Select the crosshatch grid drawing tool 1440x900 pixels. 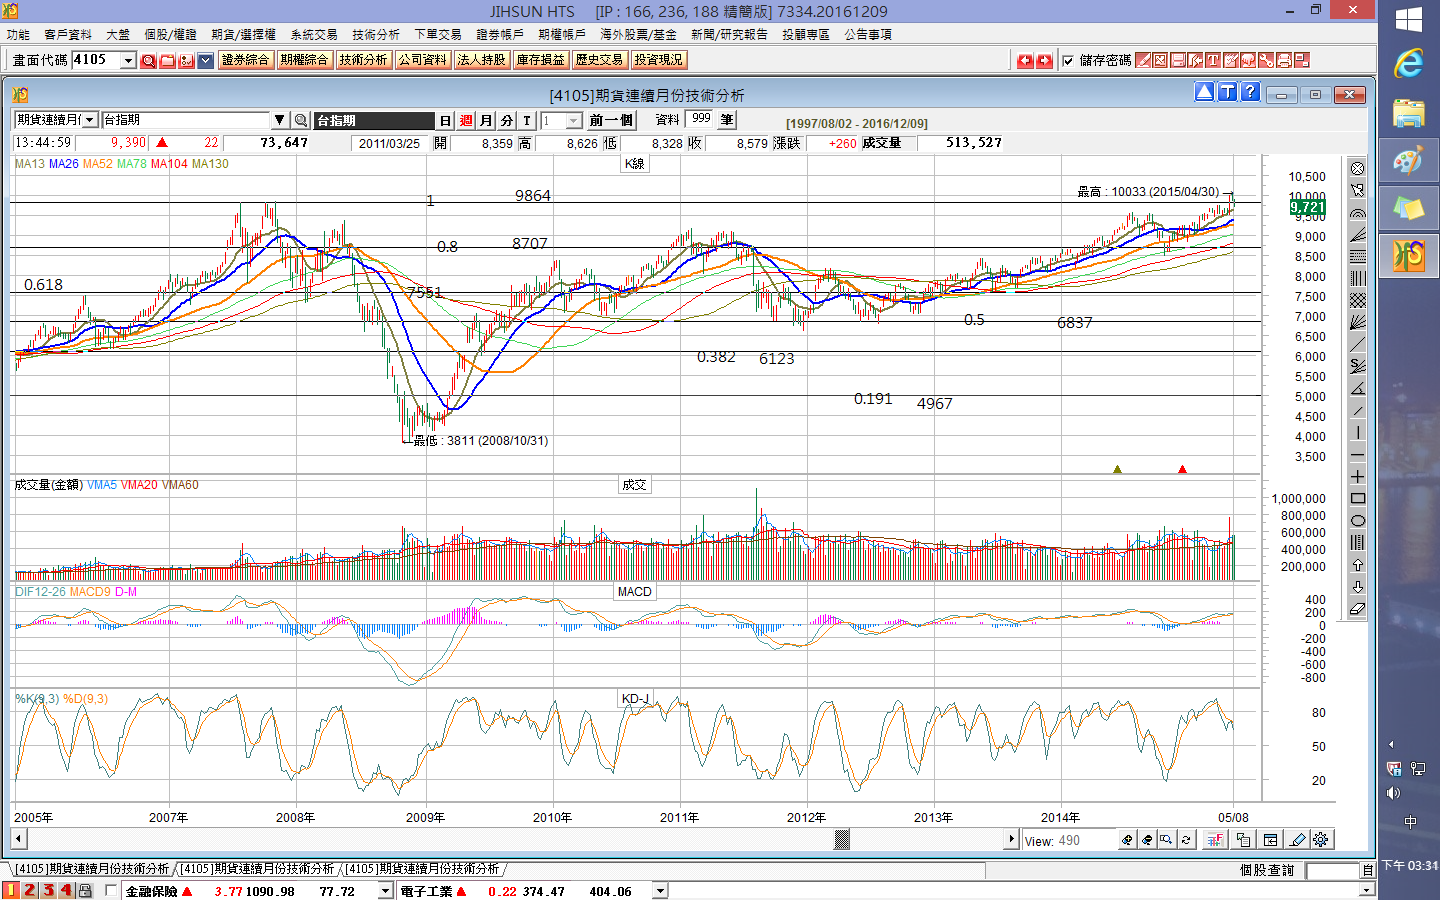pyautogui.click(x=1357, y=300)
